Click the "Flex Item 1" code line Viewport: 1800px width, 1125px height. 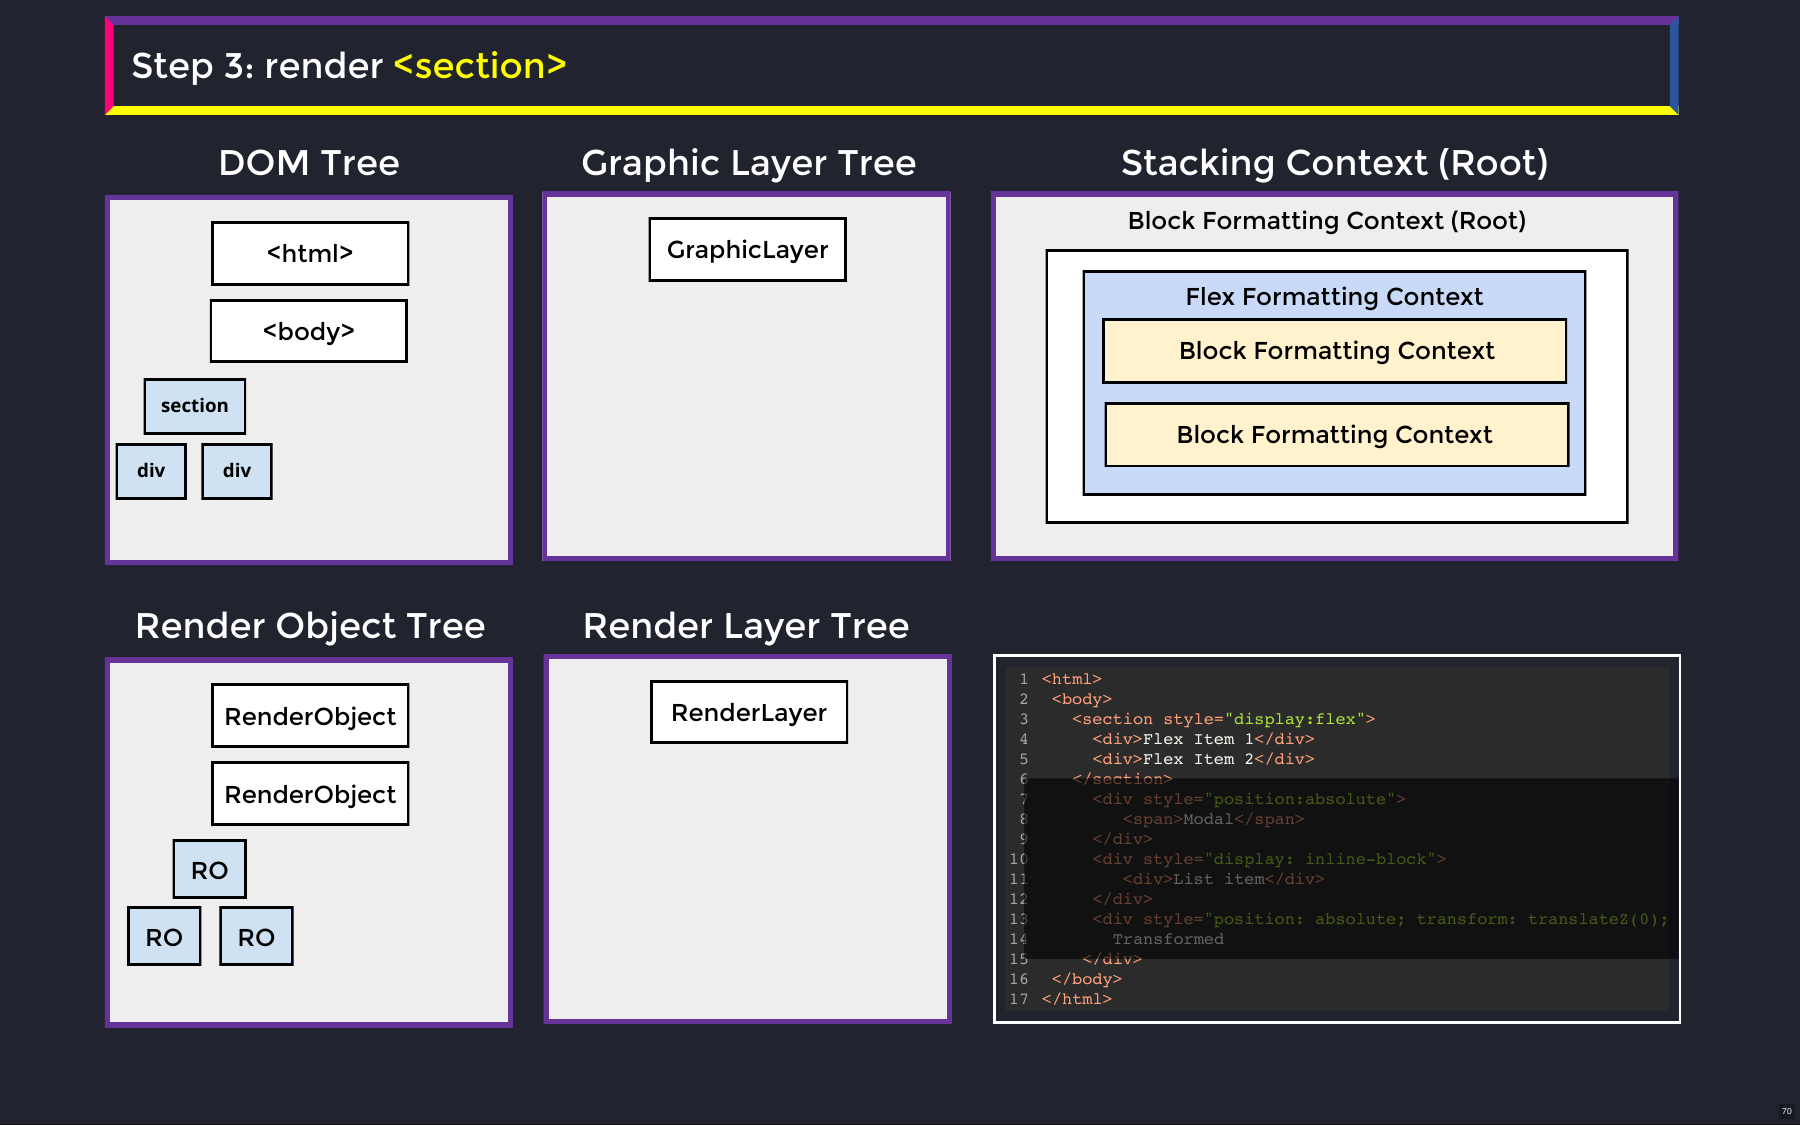pos(1203,739)
